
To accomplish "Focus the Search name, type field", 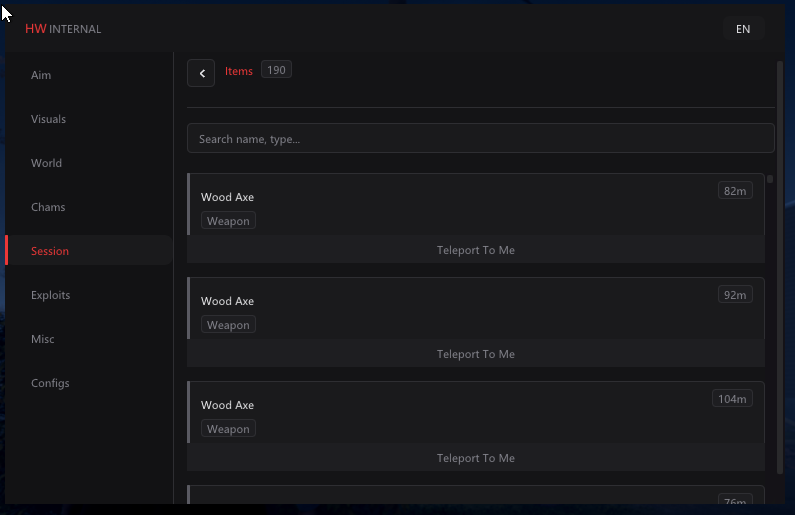I will click(481, 138).
